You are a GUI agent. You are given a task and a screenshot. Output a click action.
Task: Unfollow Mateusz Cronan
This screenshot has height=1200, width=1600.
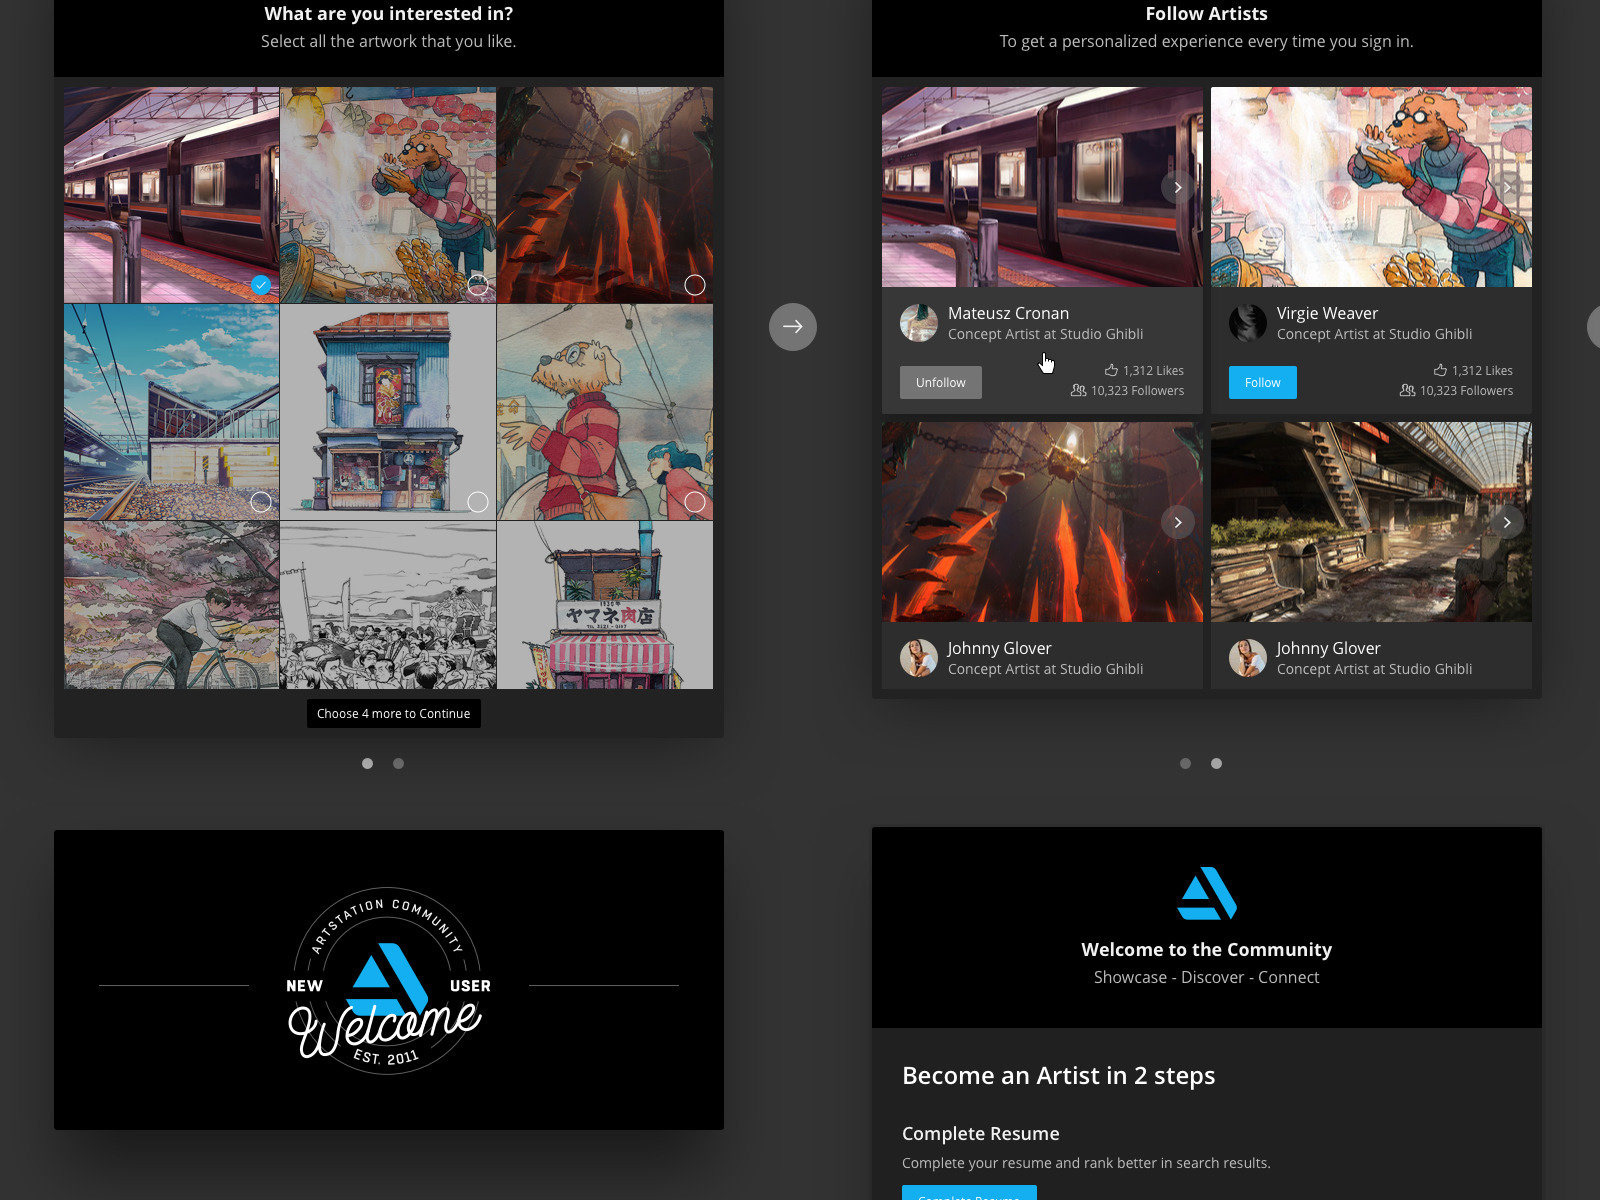point(941,382)
